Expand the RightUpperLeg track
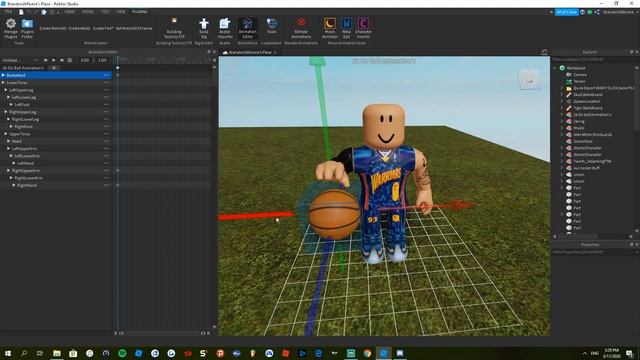The width and height of the screenshot is (640, 360). click(x=6, y=112)
